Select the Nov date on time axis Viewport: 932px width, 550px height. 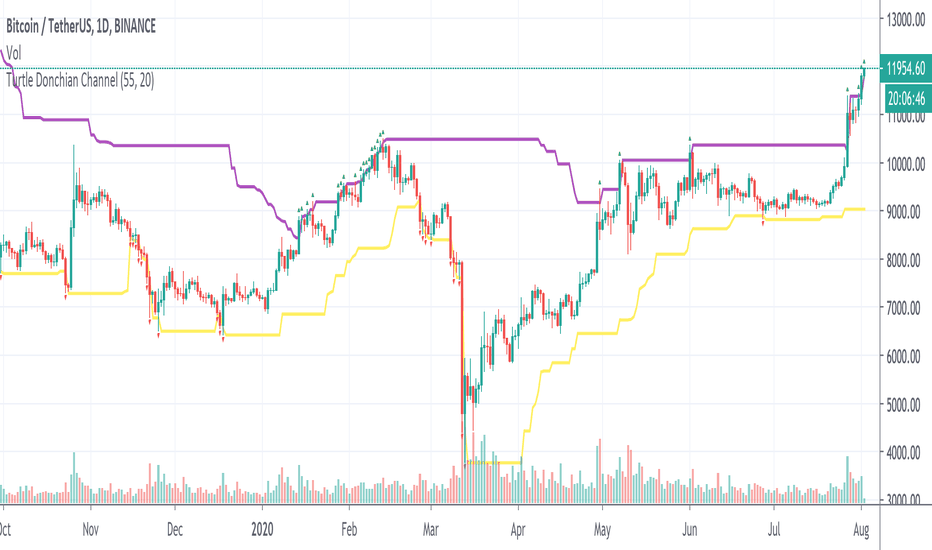coord(90,529)
